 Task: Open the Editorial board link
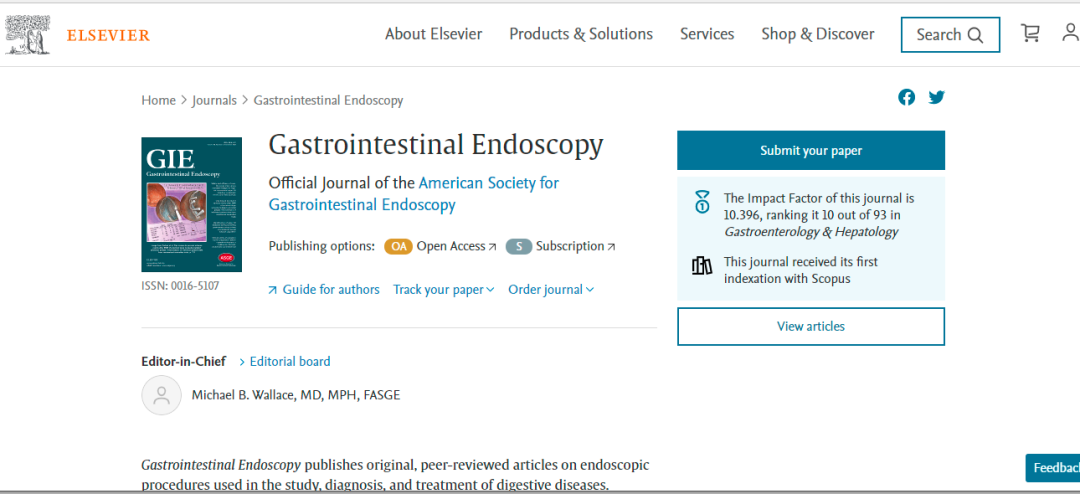coord(289,361)
